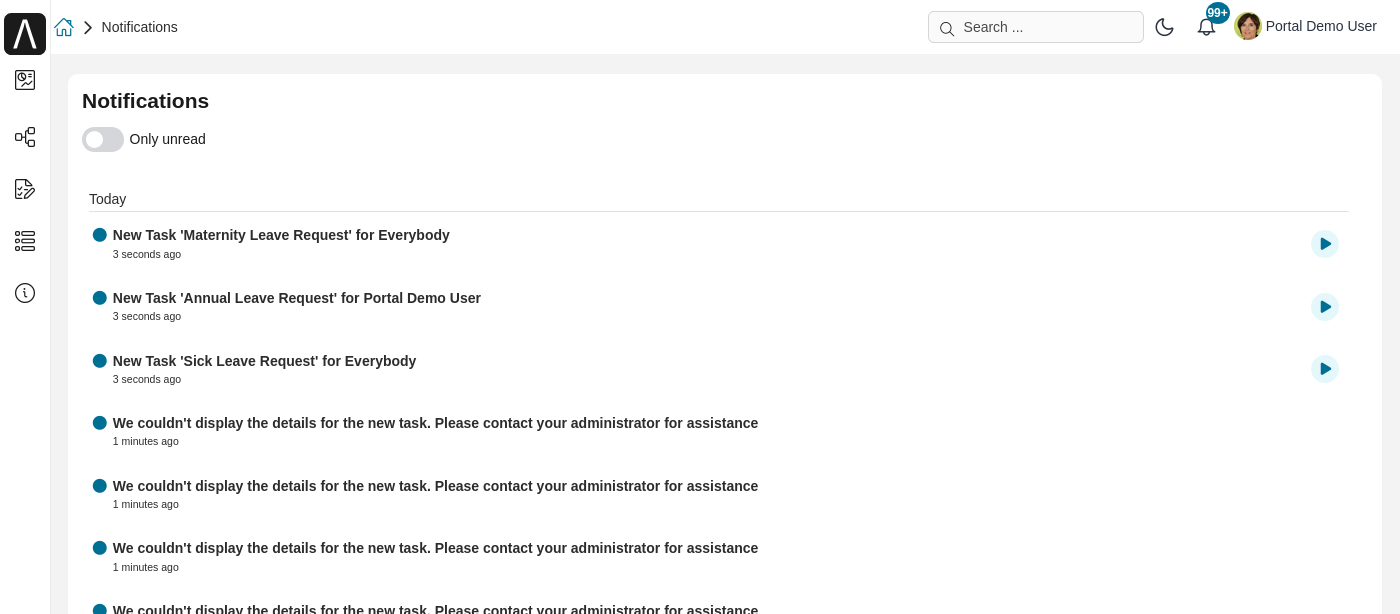The image size is (1400, 614).
Task: Open the About info icon in sidebar
Action: [25, 293]
